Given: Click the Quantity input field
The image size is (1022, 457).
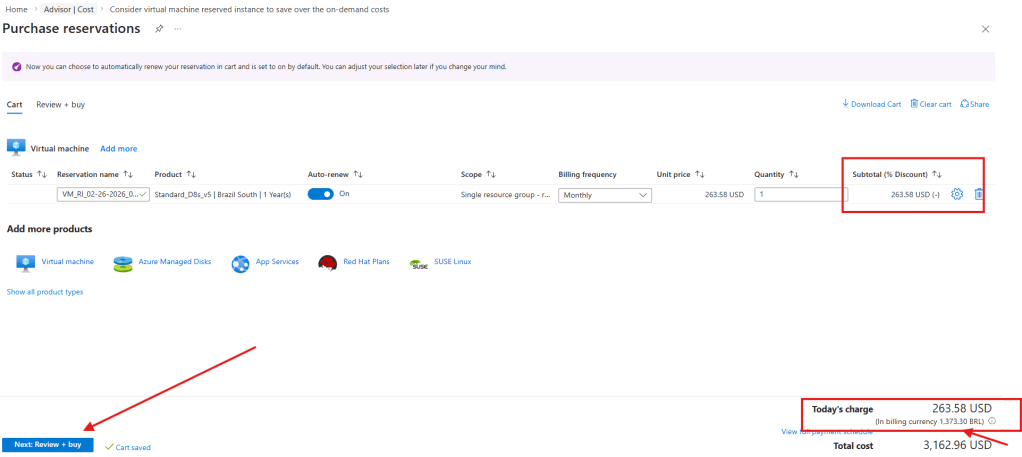Looking at the screenshot, I should [x=800, y=194].
